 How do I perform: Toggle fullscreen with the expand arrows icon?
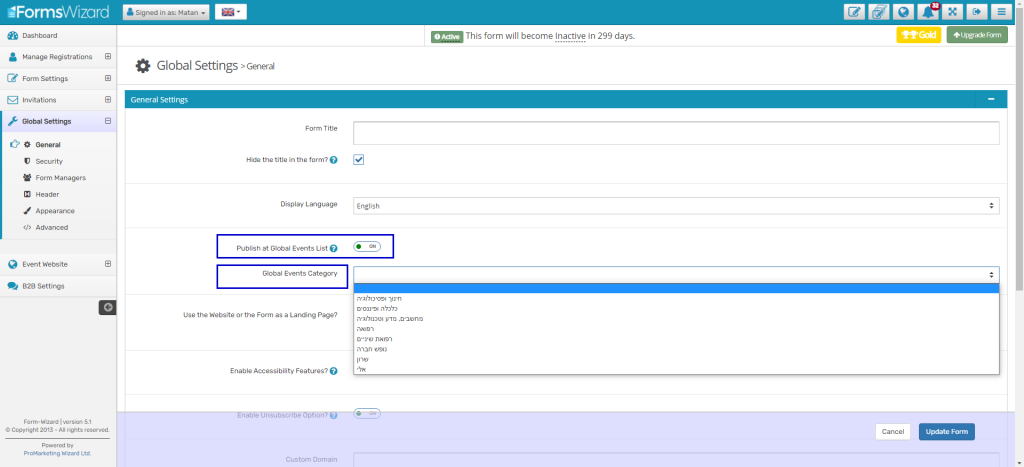951,12
